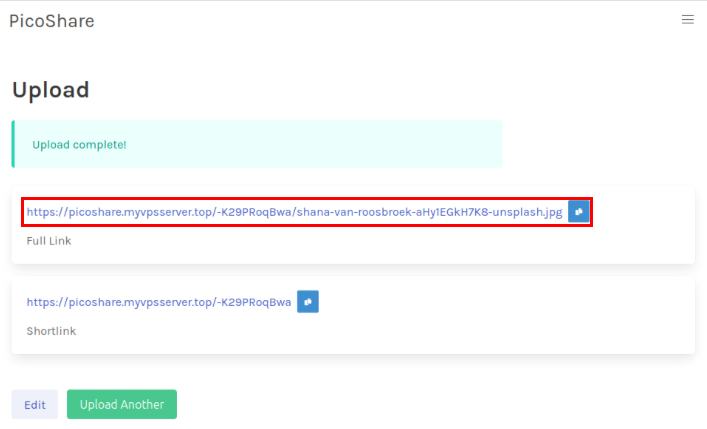Copy the Full Link to clipboard
707x429 pixels.
click(578, 212)
